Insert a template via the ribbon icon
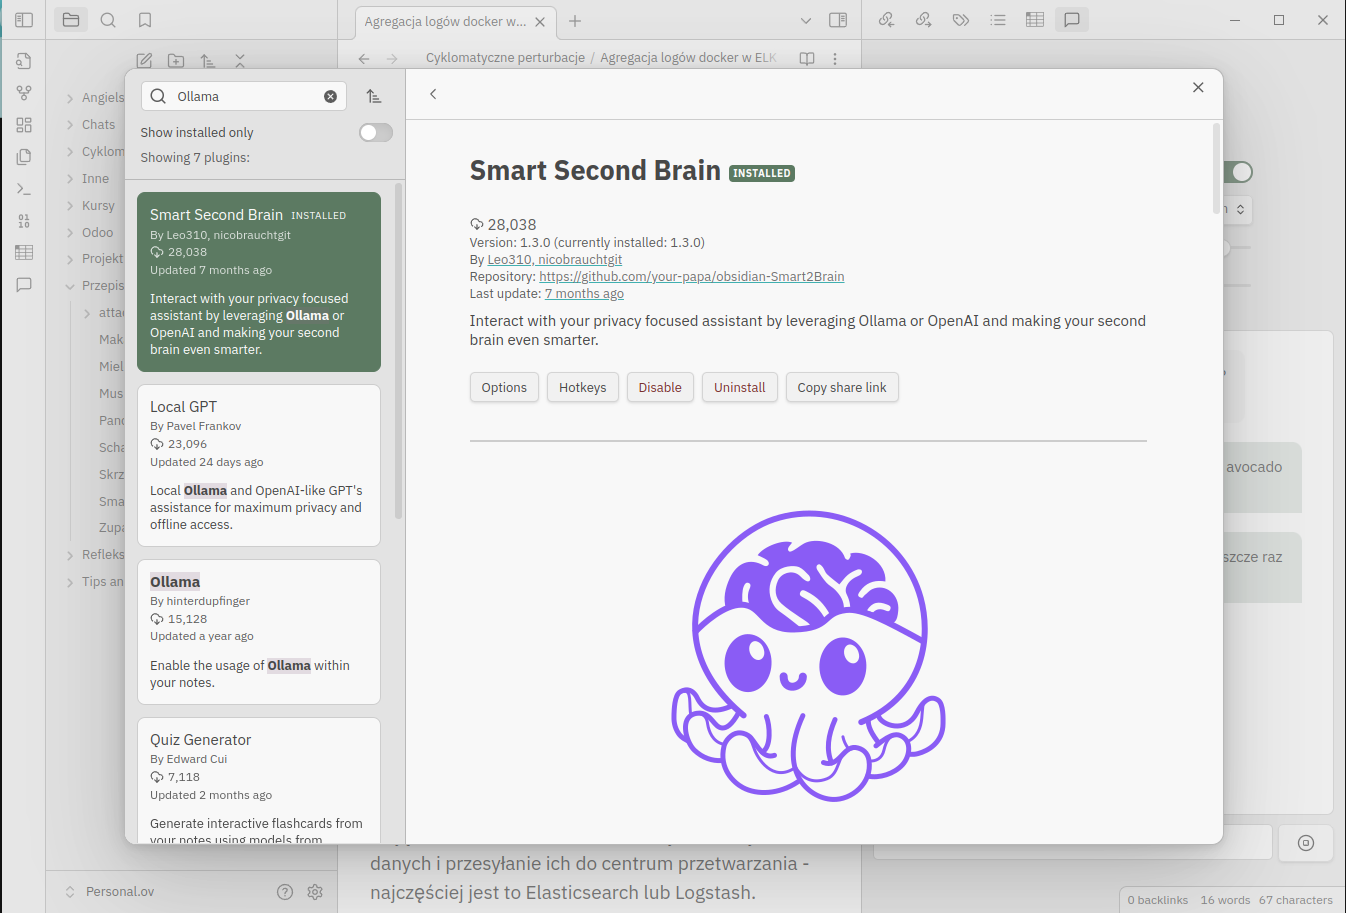 [24, 157]
